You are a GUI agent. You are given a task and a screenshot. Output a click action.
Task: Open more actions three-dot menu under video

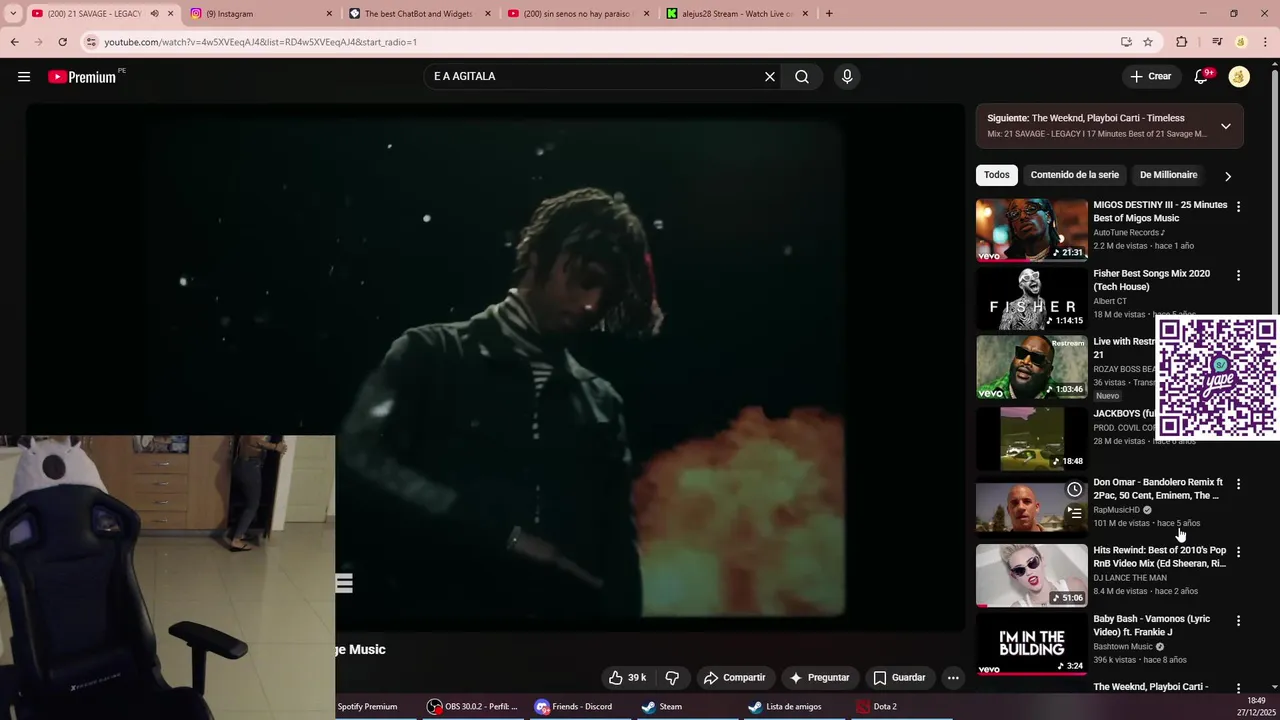(x=953, y=678)
